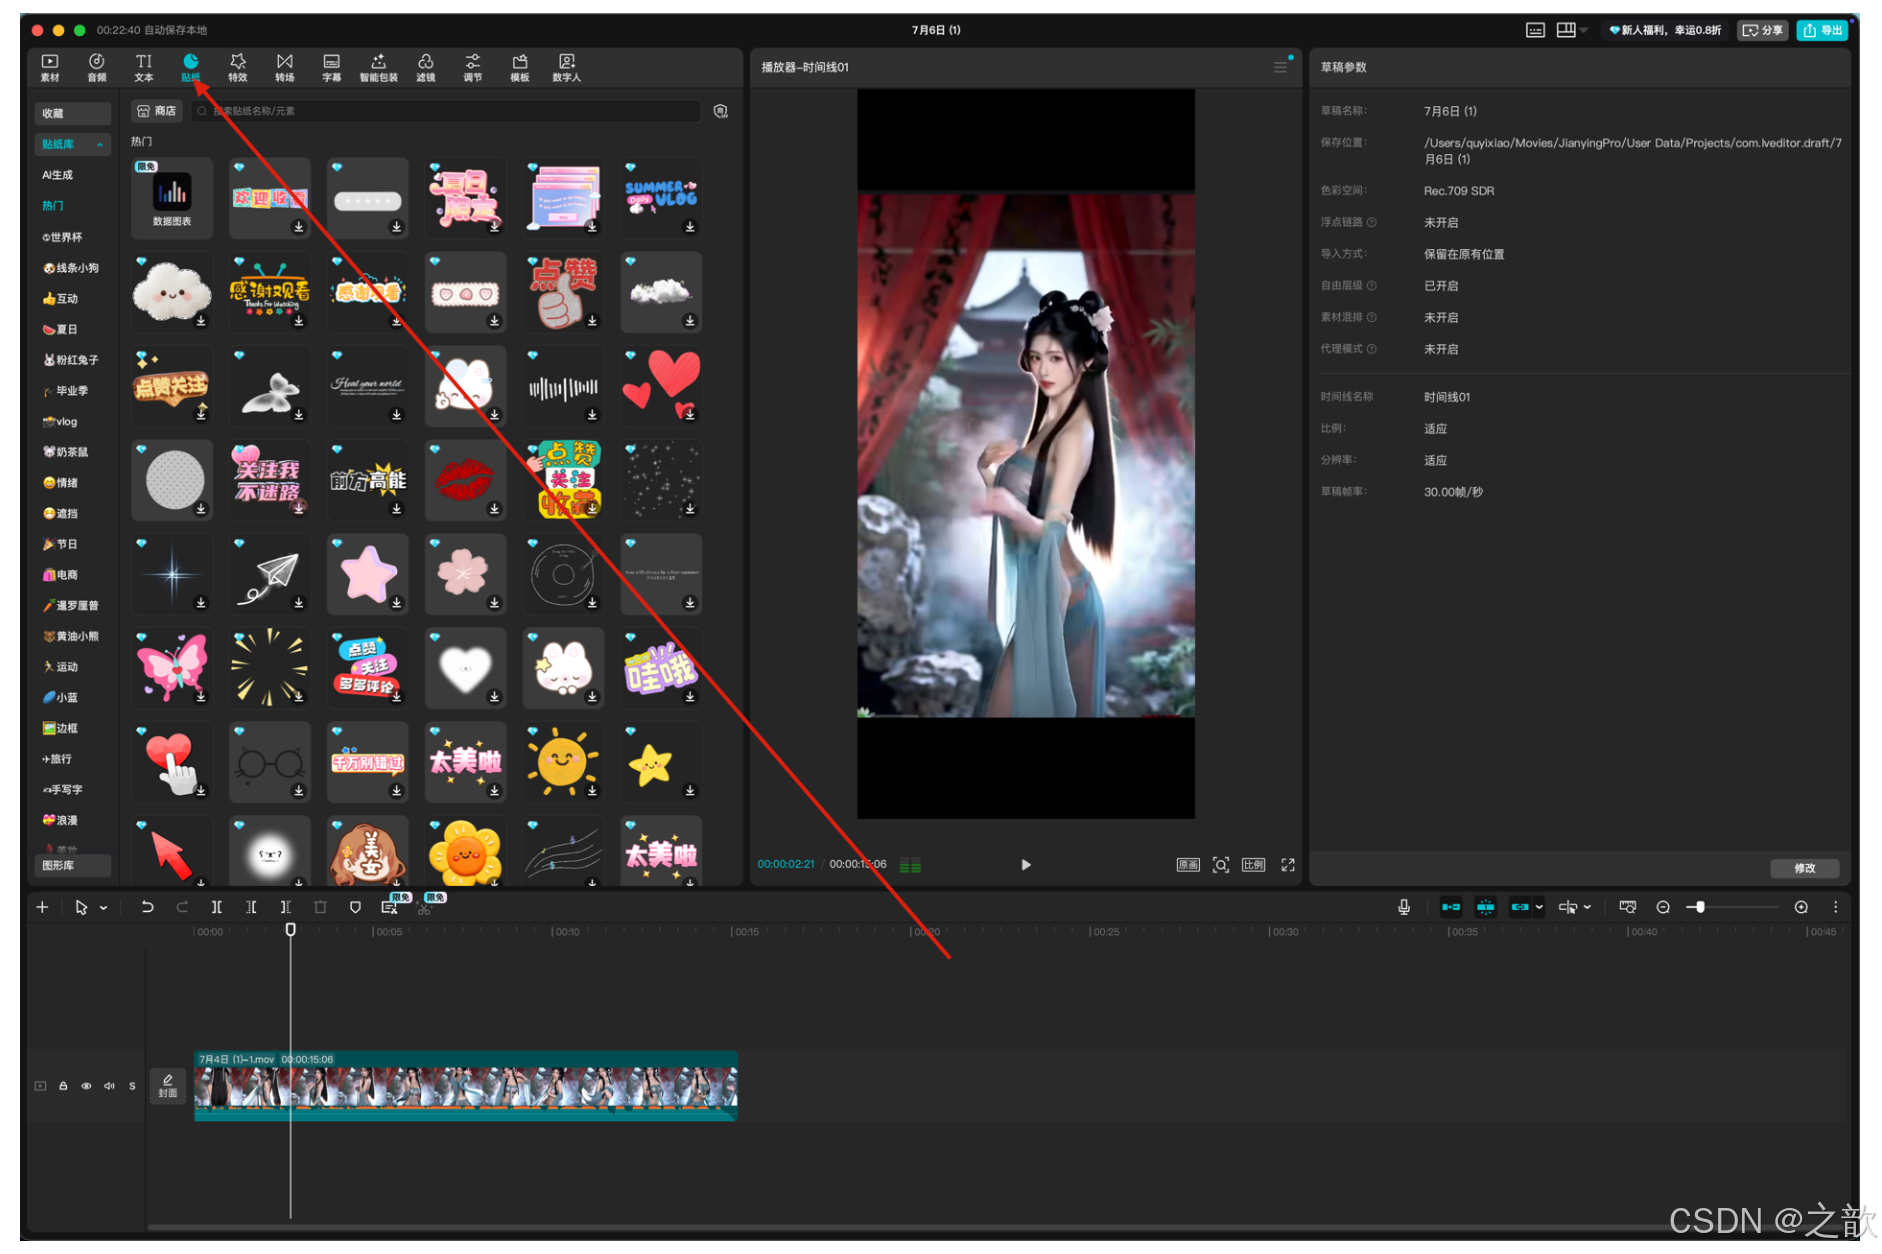Click the 原画 original quality button
1882x1254 pixels.
click(x=1188, y=865)
